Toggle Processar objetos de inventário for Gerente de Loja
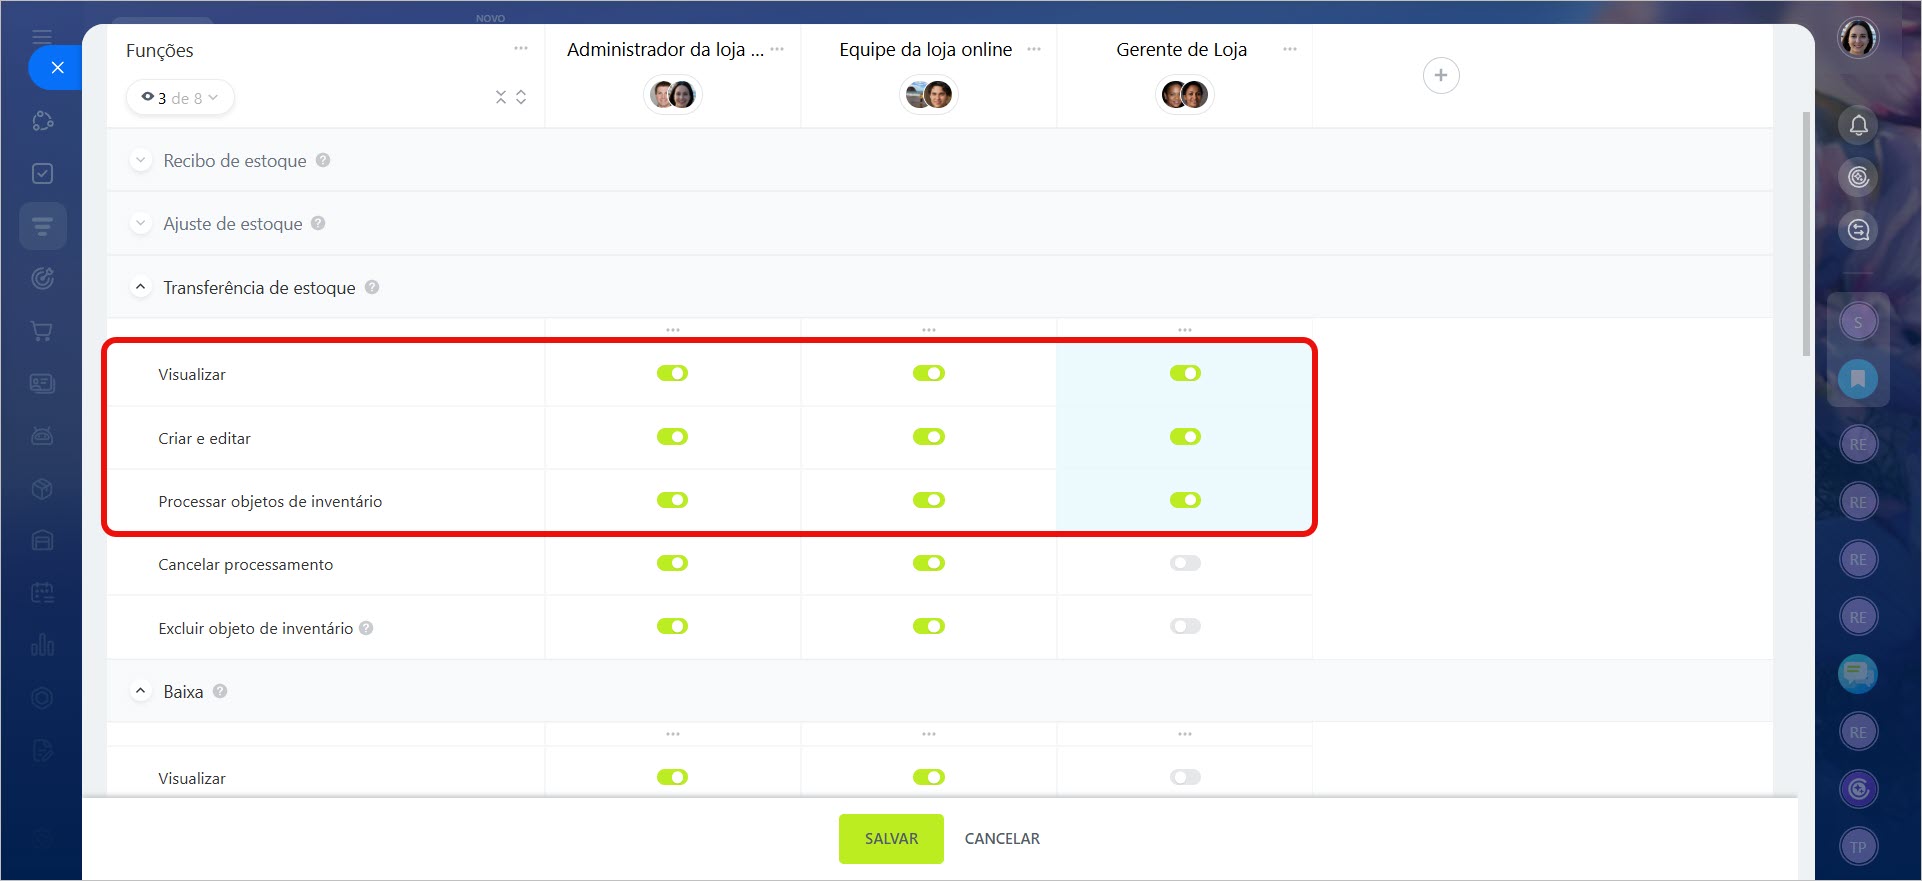The image size is (1922, 881). pos(1185,500)
